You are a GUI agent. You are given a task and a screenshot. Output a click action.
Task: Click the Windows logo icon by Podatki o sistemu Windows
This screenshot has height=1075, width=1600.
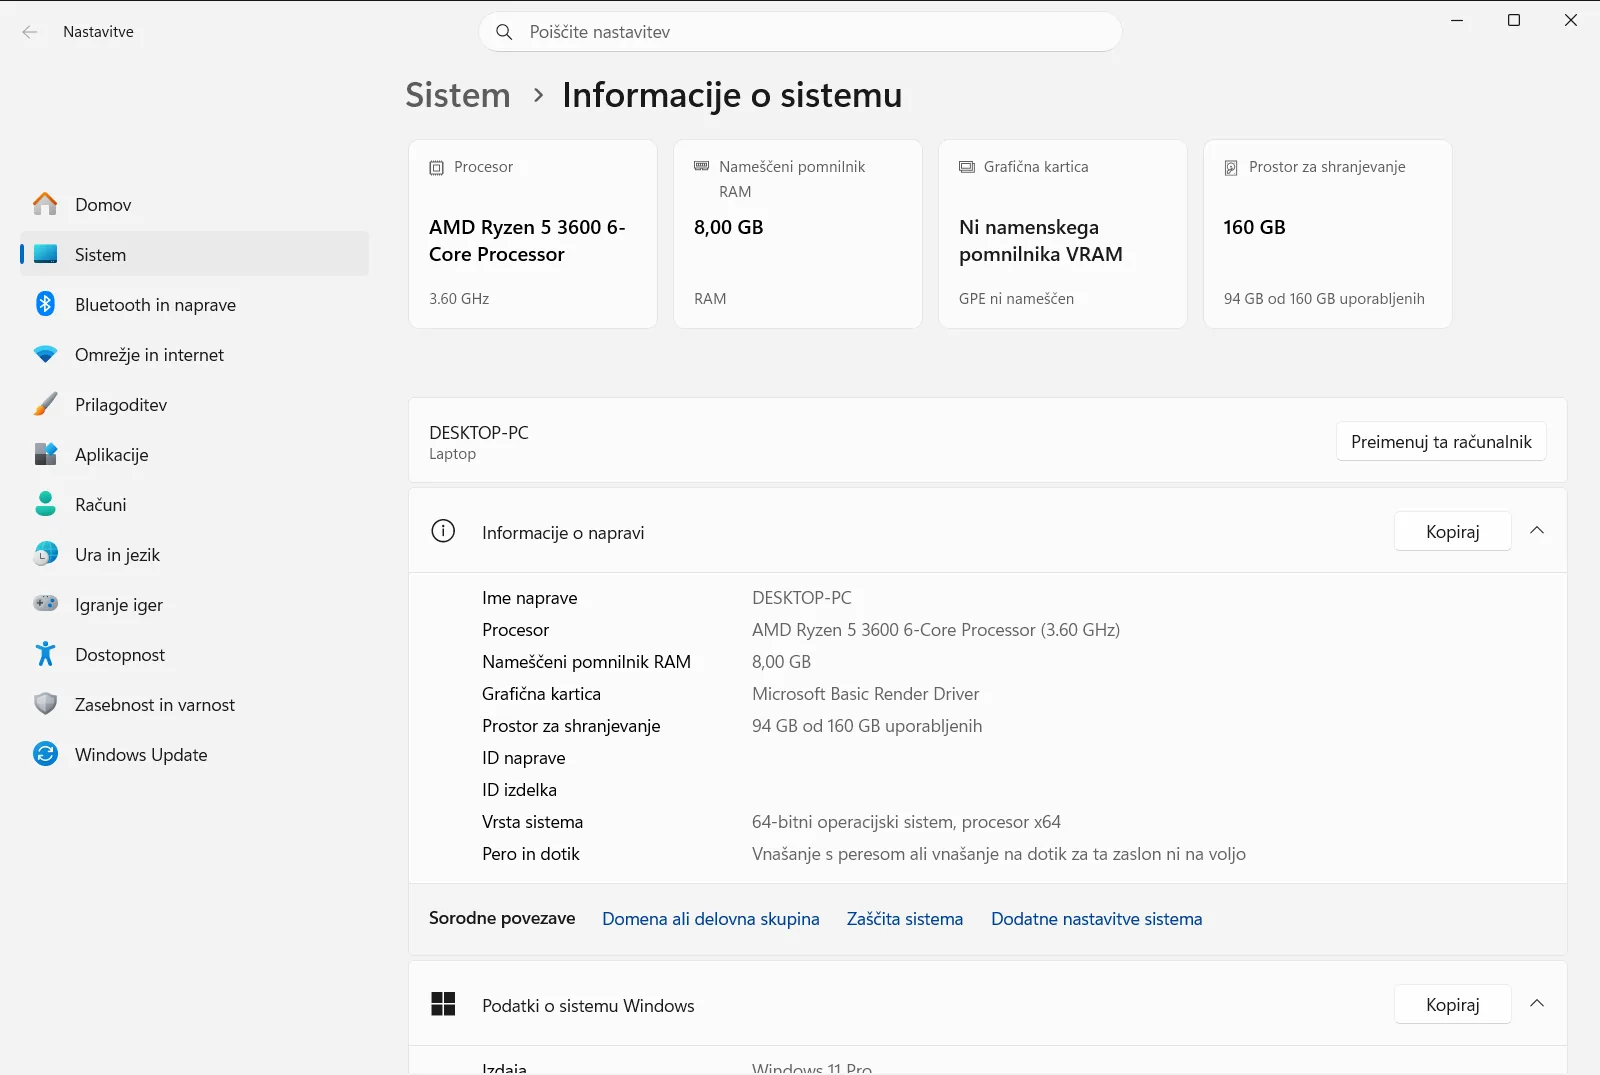point(443,1004)
